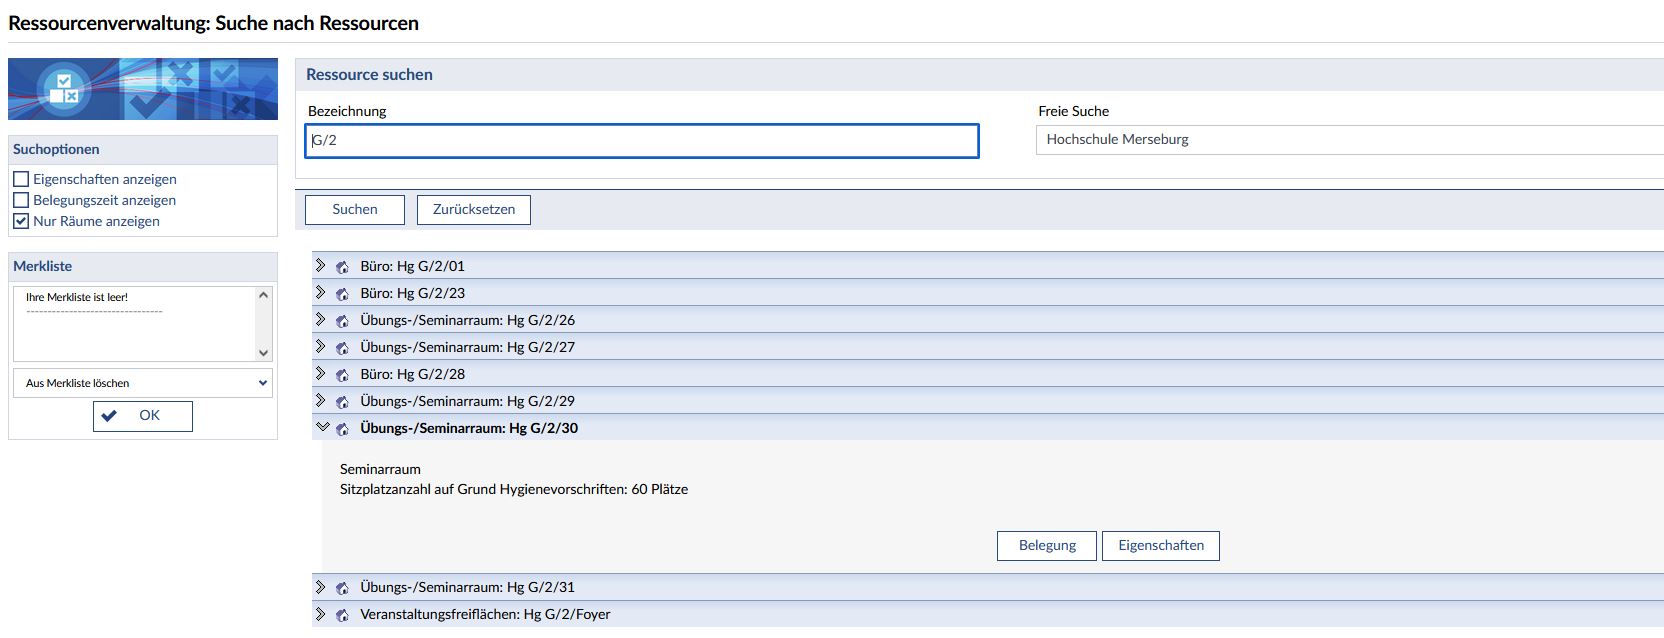The width and height of the screenshot is (1664, 638).
Task: Click the room icon next to Hg G/2/27
Action: (342, 348)
